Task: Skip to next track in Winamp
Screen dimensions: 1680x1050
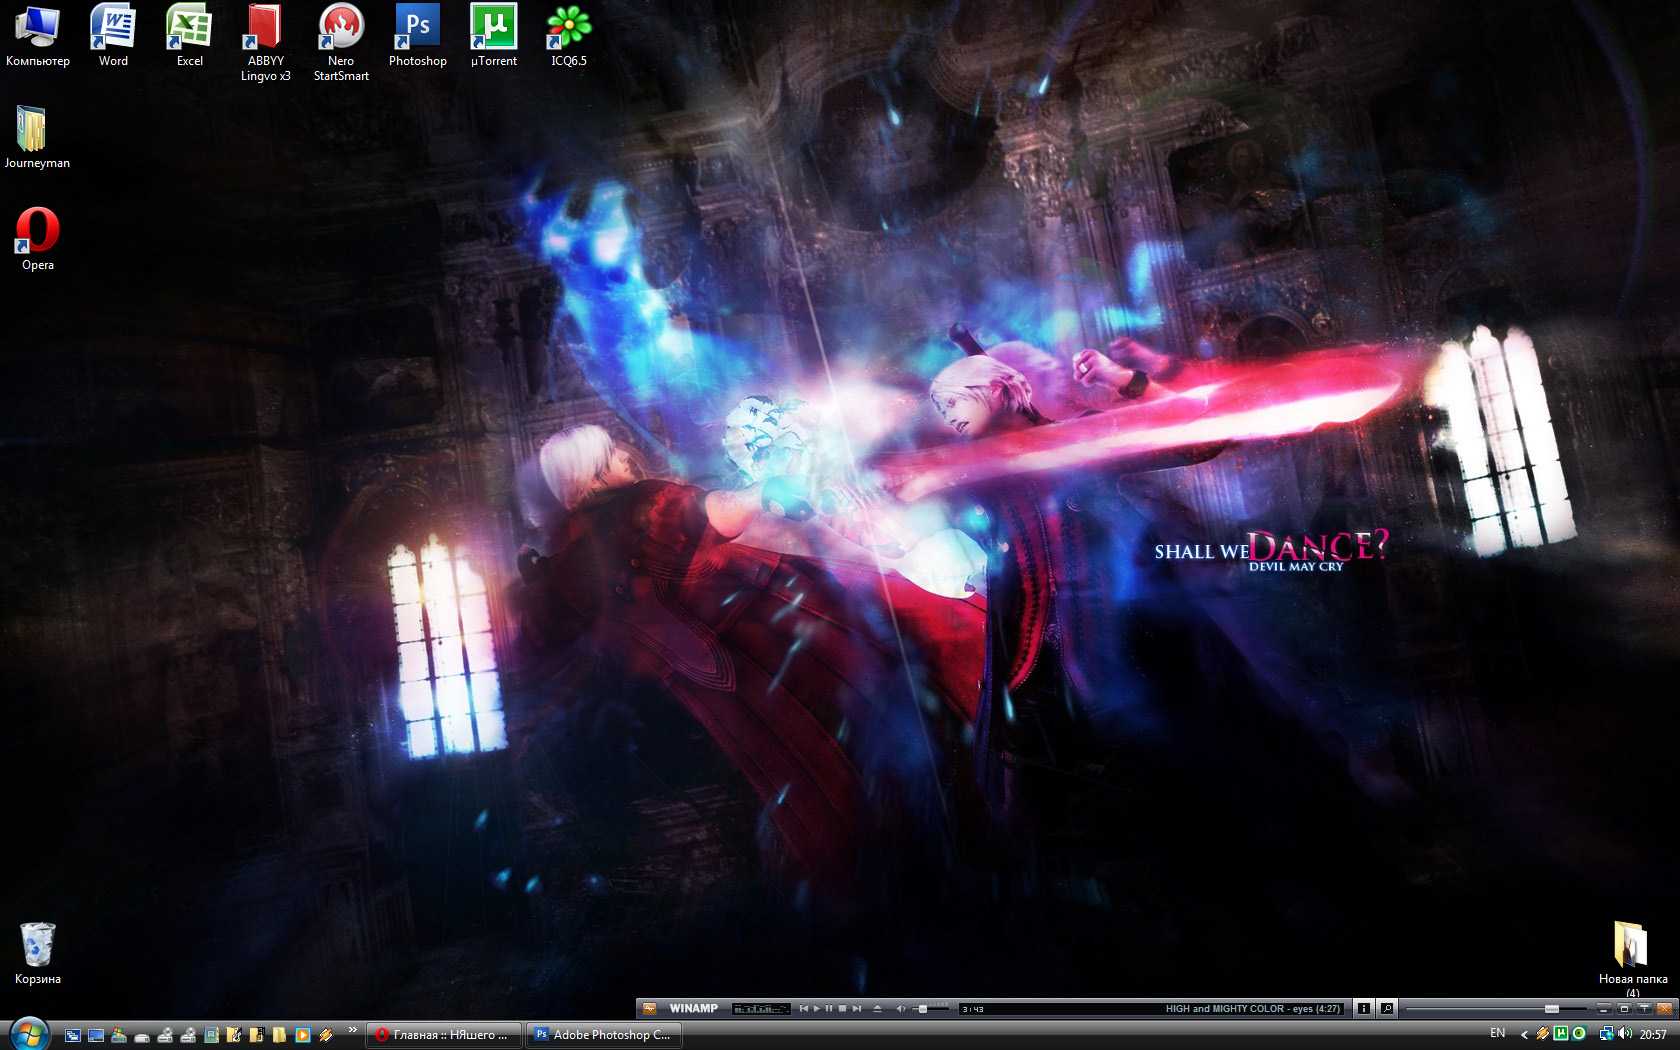Action: click(x=857, y=1009)
